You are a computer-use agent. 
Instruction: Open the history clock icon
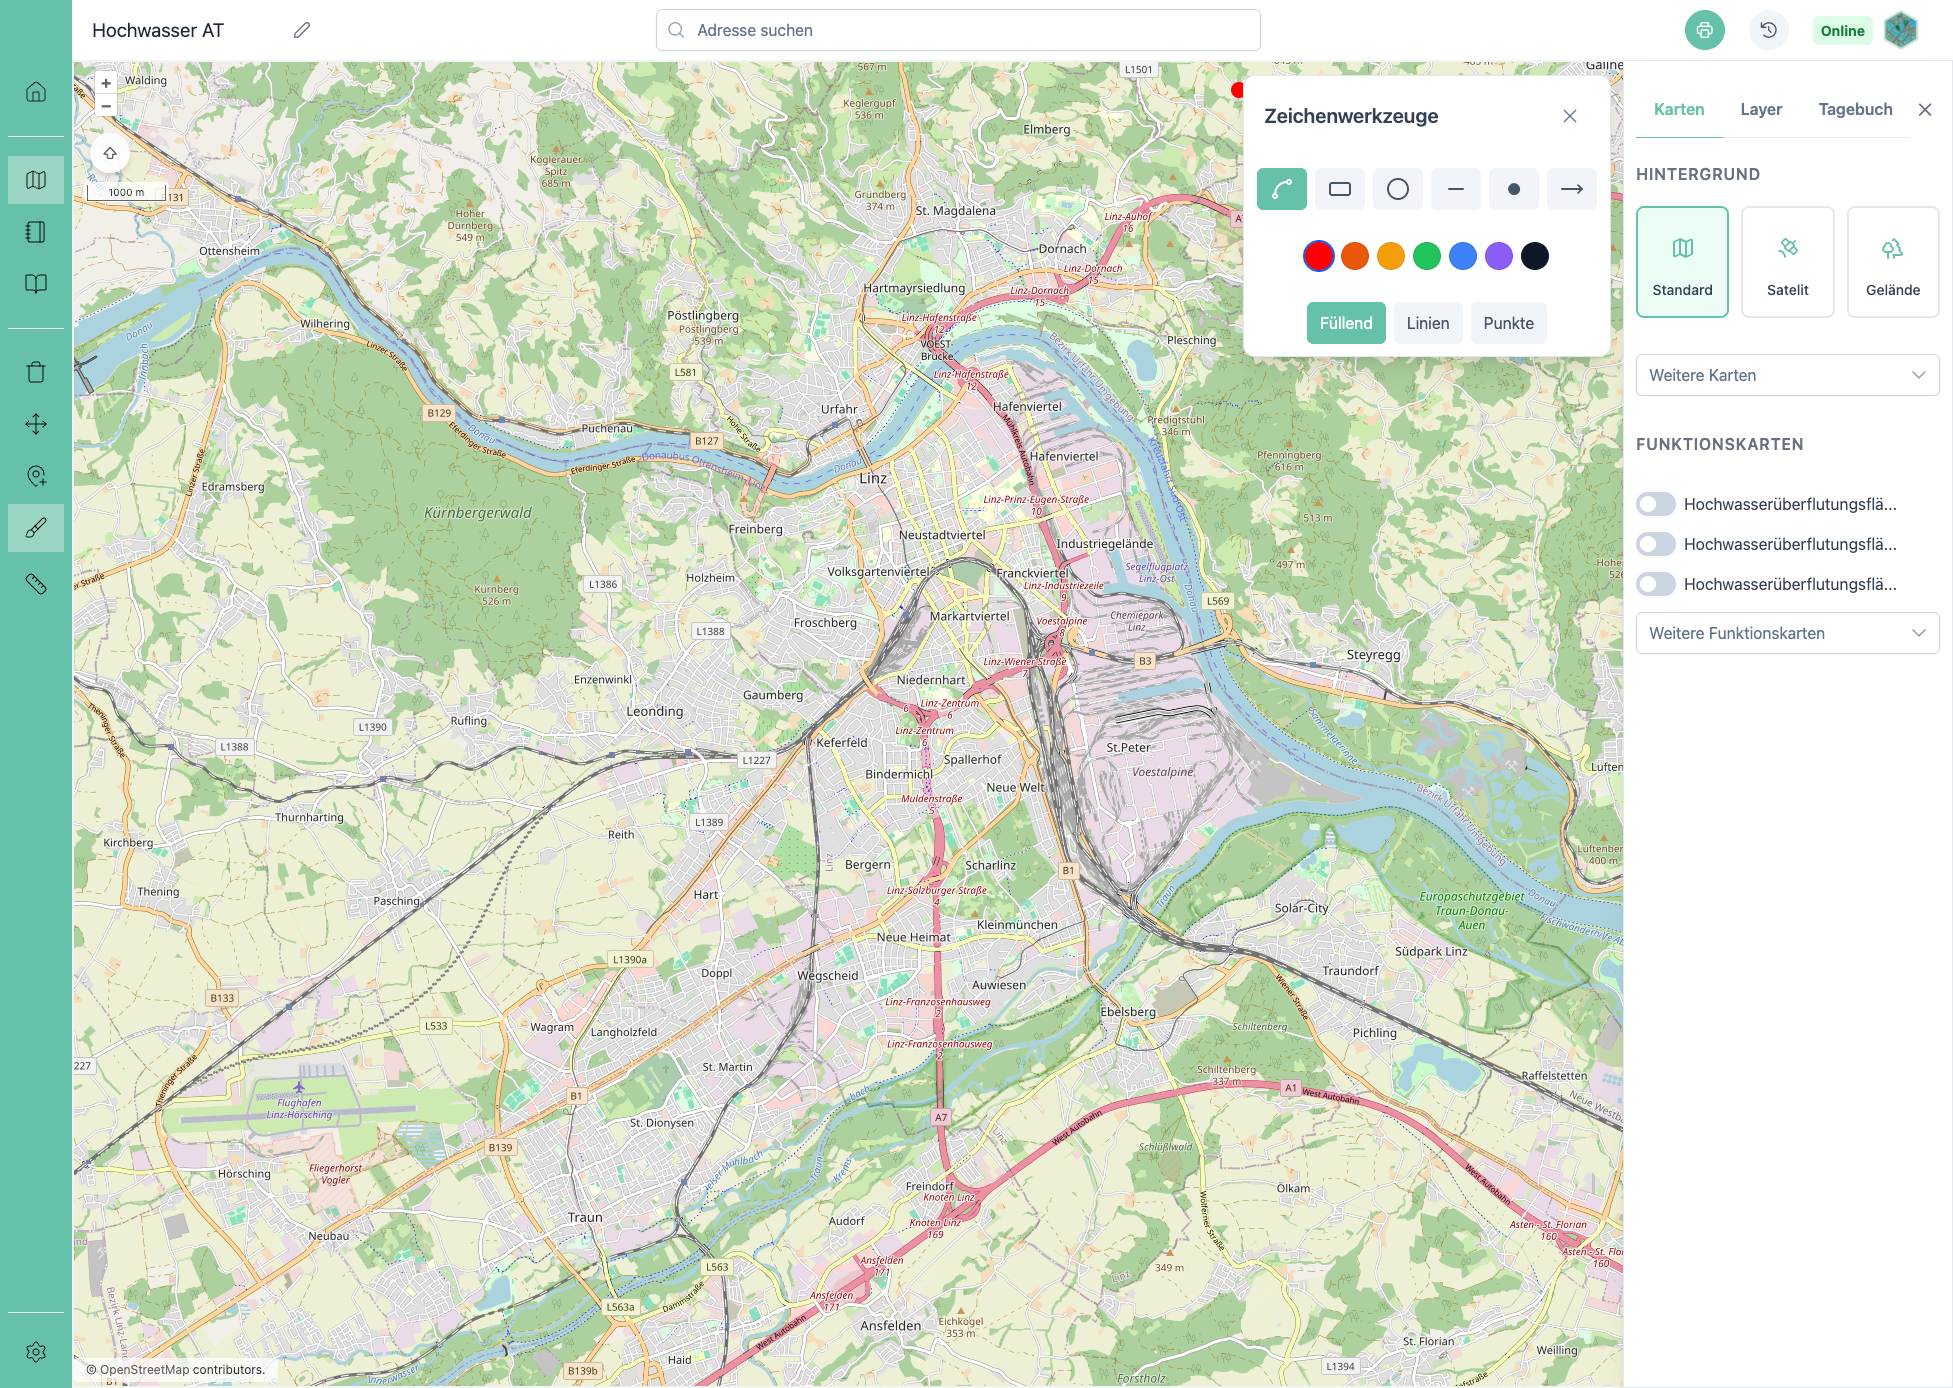(x=1768, y=30)
